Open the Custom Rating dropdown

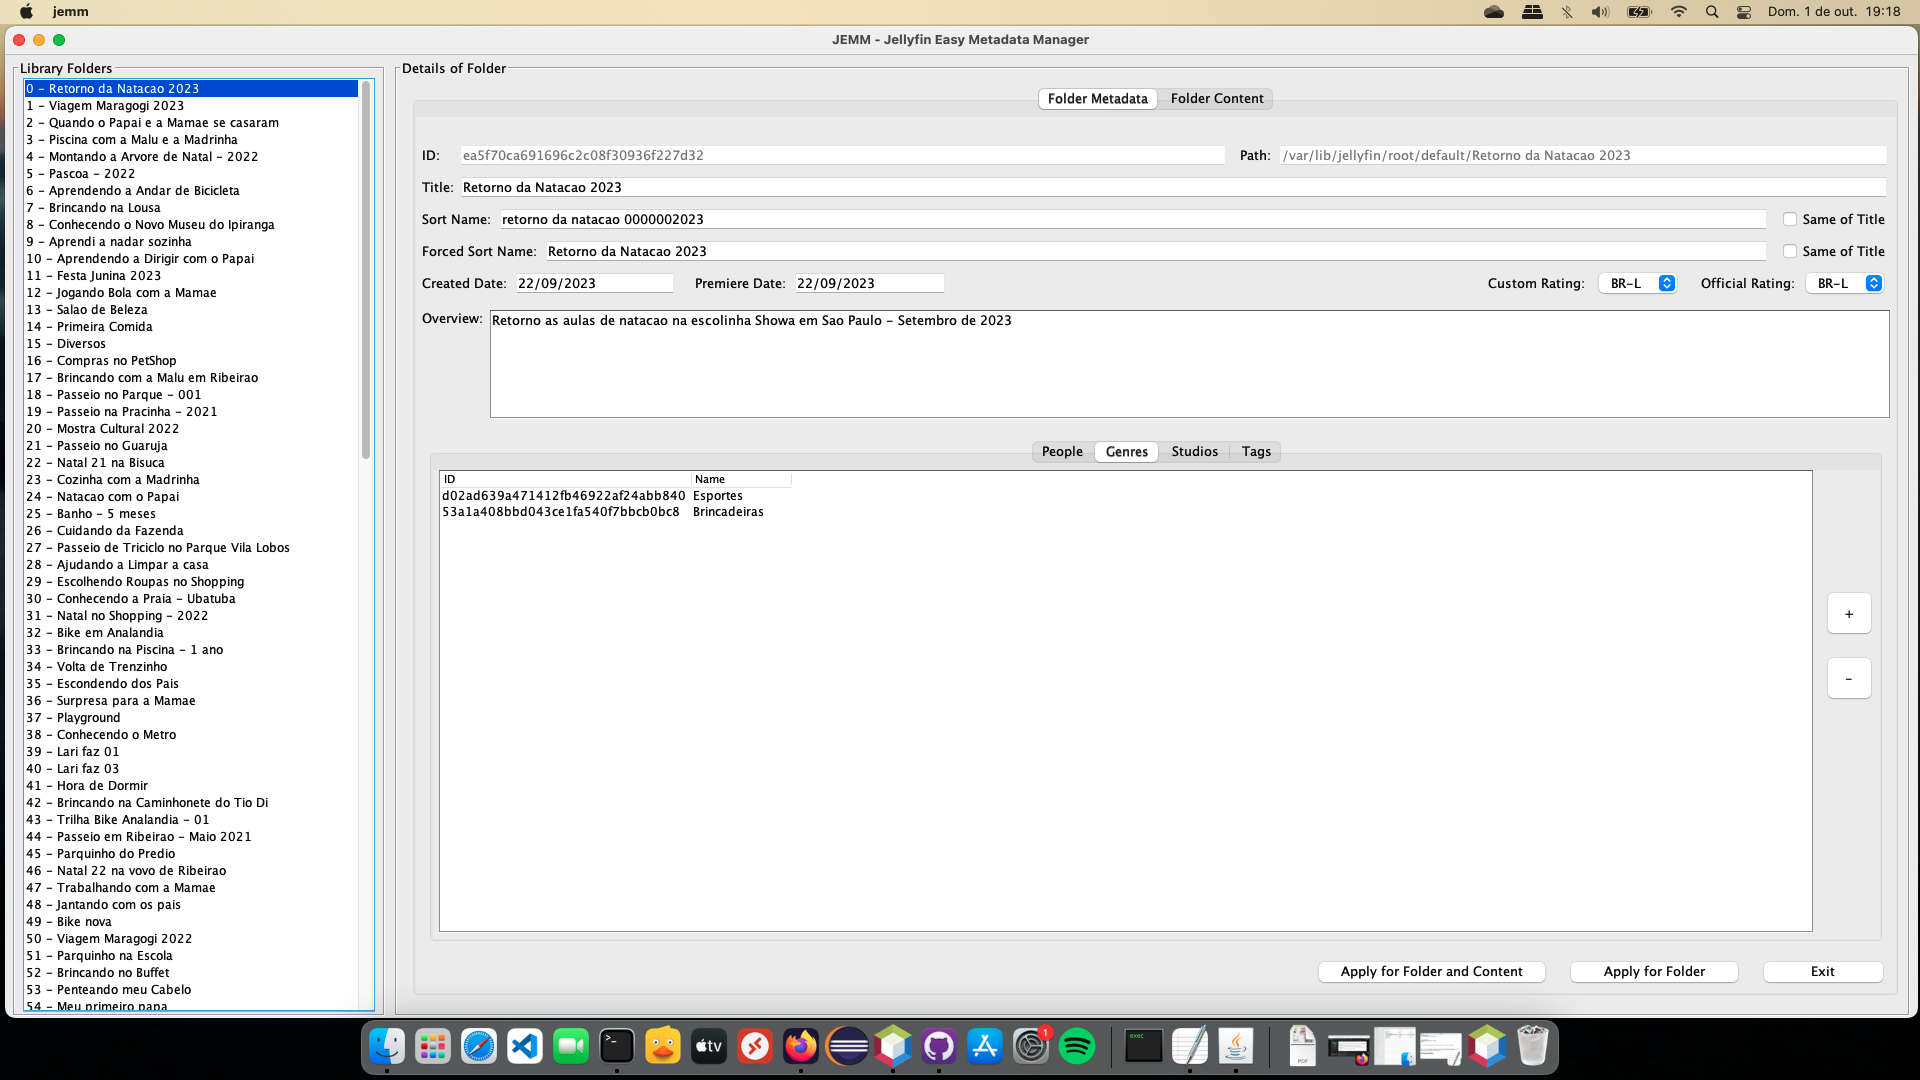pyautogui.click(x=1638, y=283)
